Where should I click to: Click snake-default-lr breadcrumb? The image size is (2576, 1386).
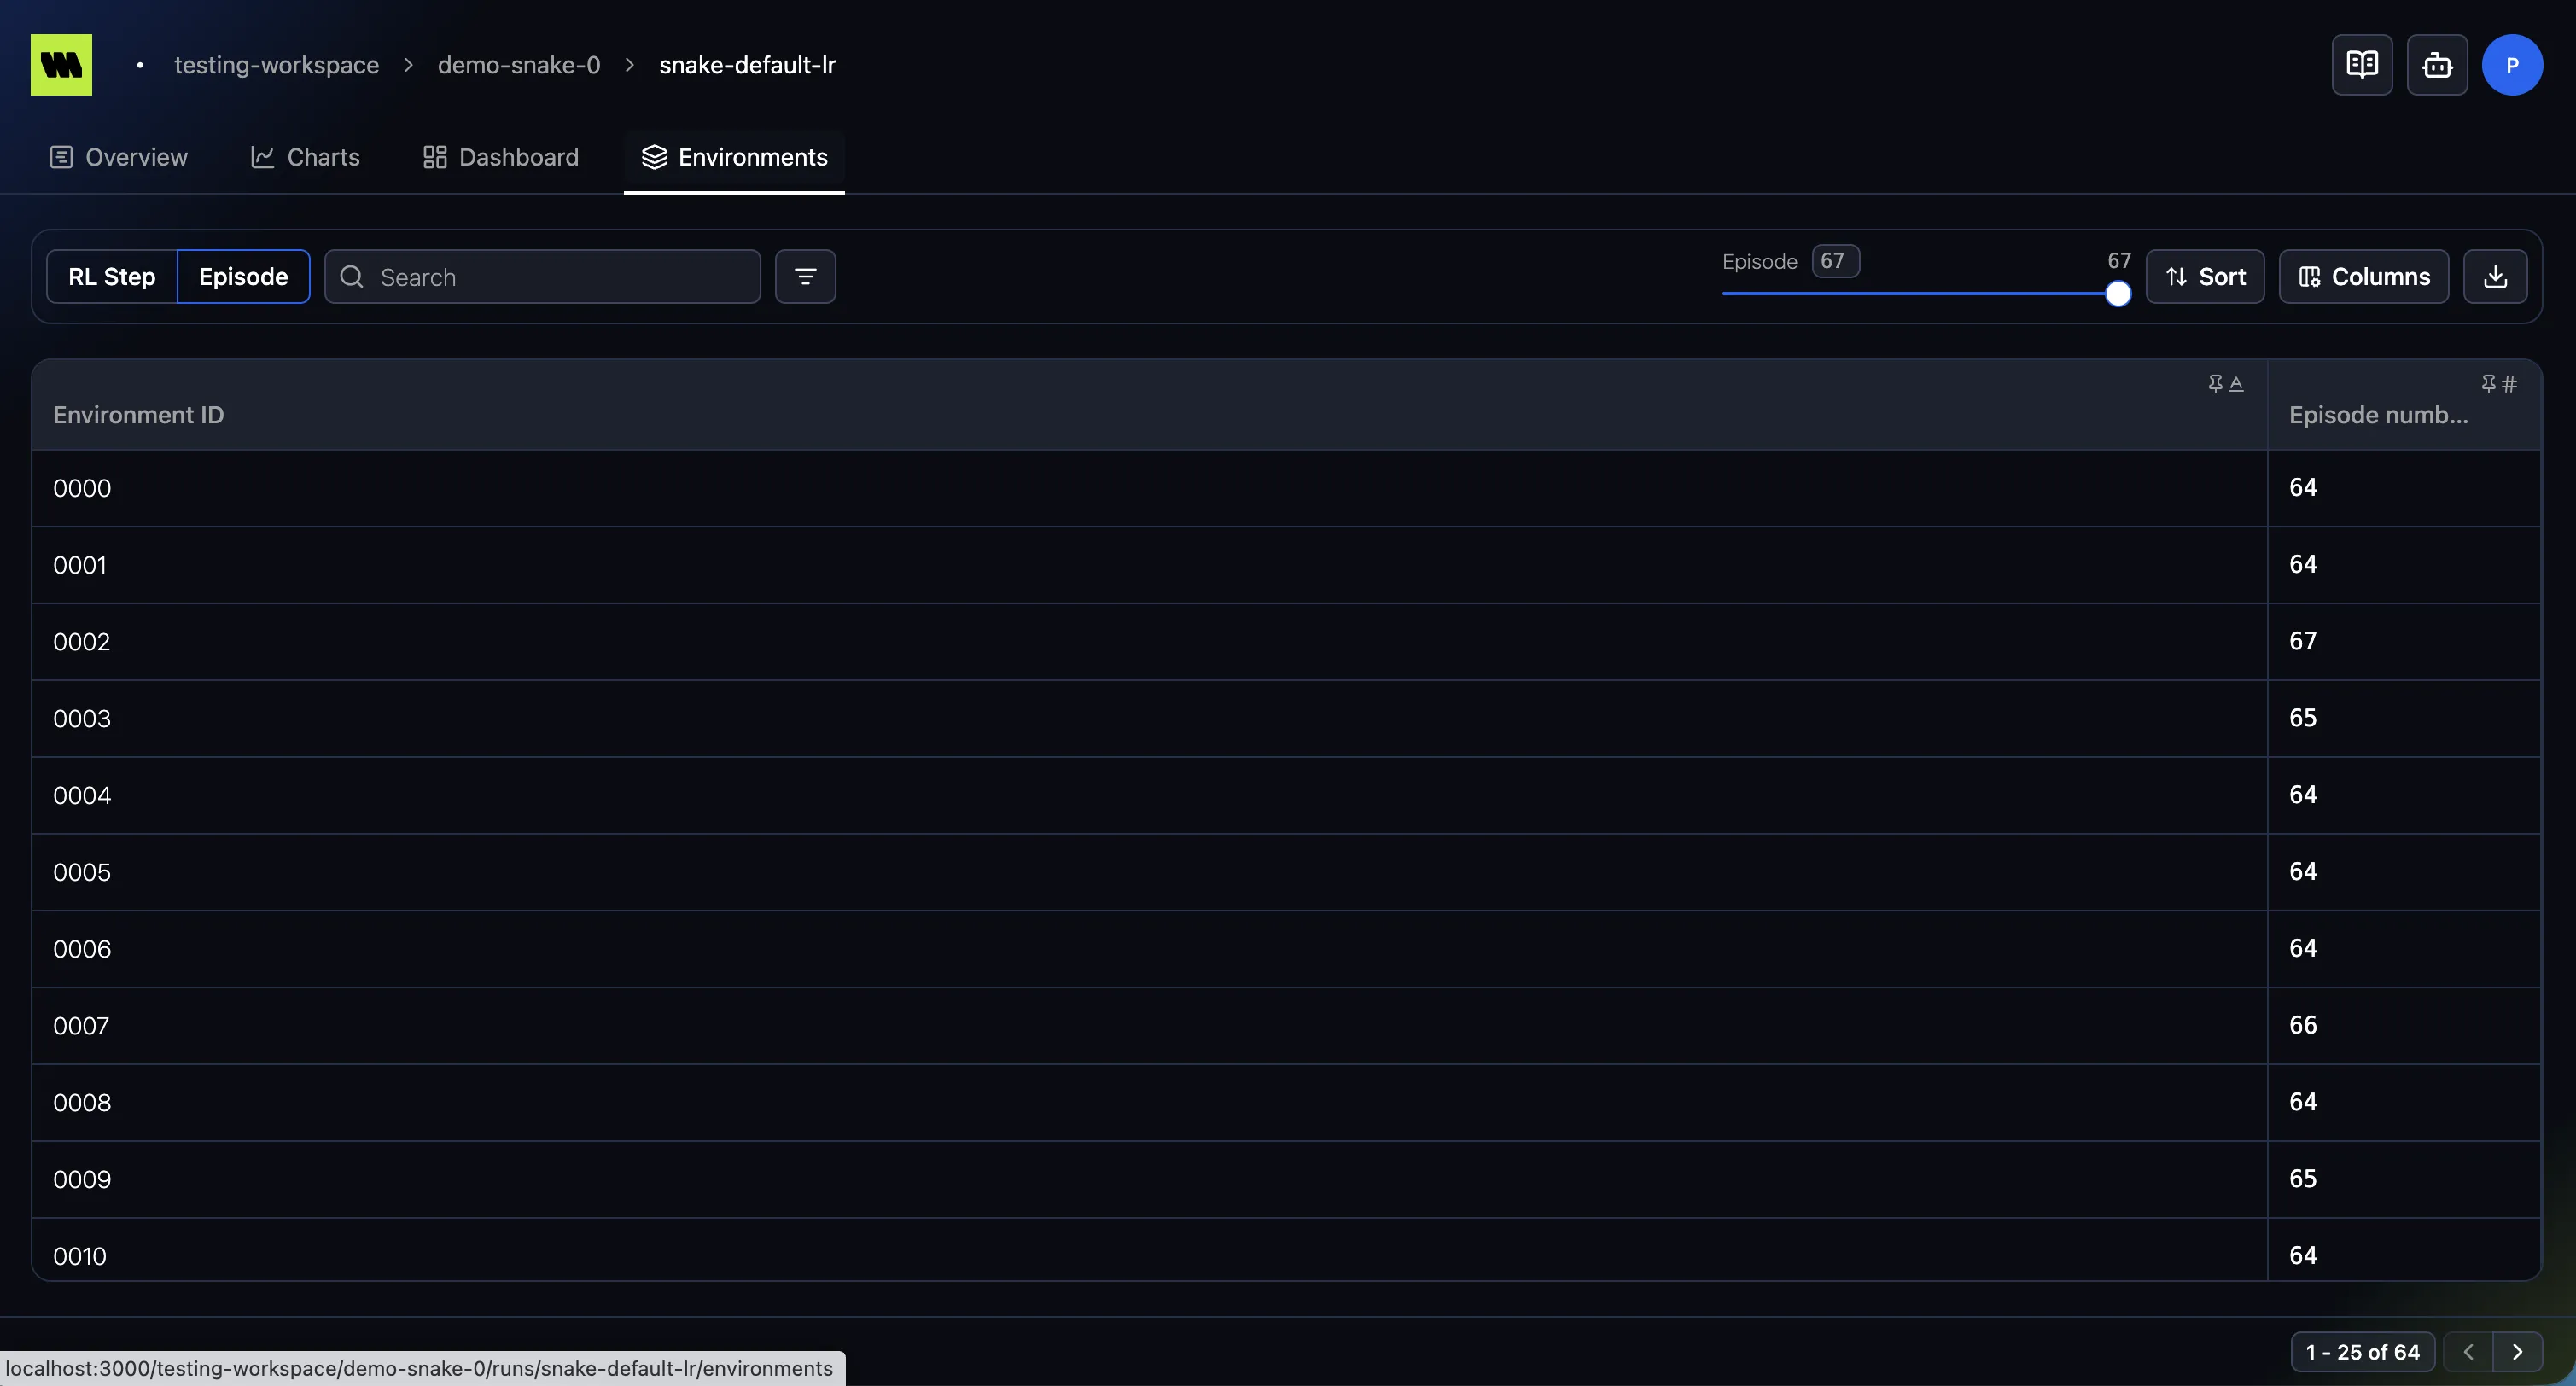[x=747, y=65]
